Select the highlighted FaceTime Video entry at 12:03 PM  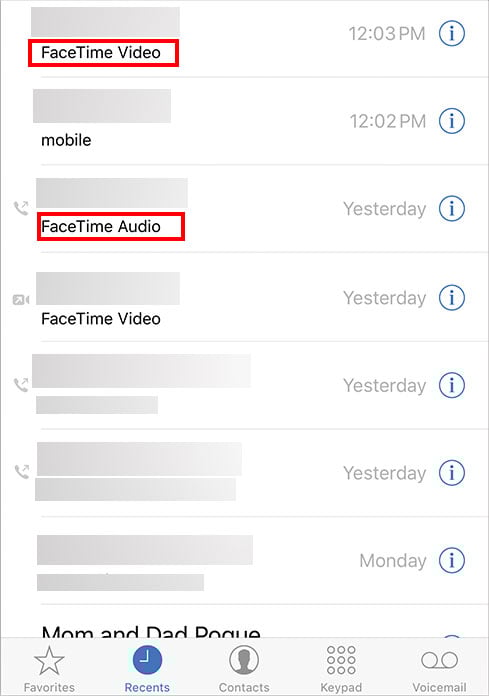click(103, 53)
